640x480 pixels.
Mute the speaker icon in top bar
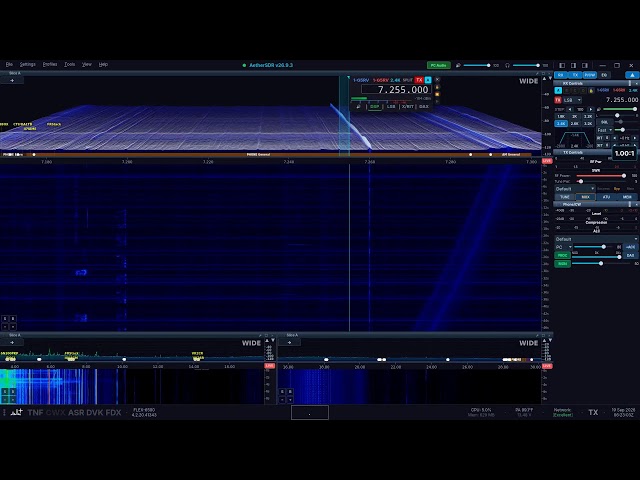coord(458,65)
